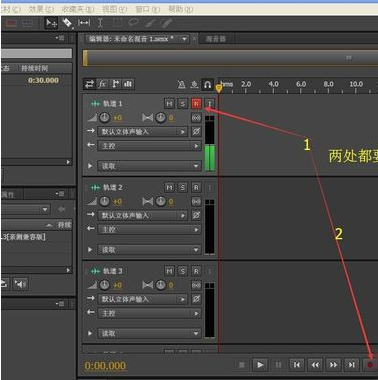The height and width of the screenshot is (380, 378).
Task: Click the Stop transport button
Action: (242, 365)
